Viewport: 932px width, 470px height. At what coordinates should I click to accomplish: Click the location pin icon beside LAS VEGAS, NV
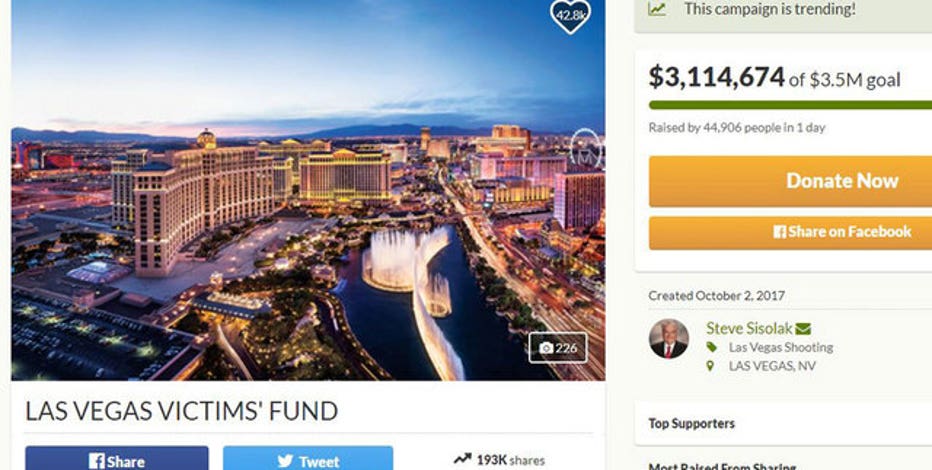pyautogui.click(x=710, y=366)
